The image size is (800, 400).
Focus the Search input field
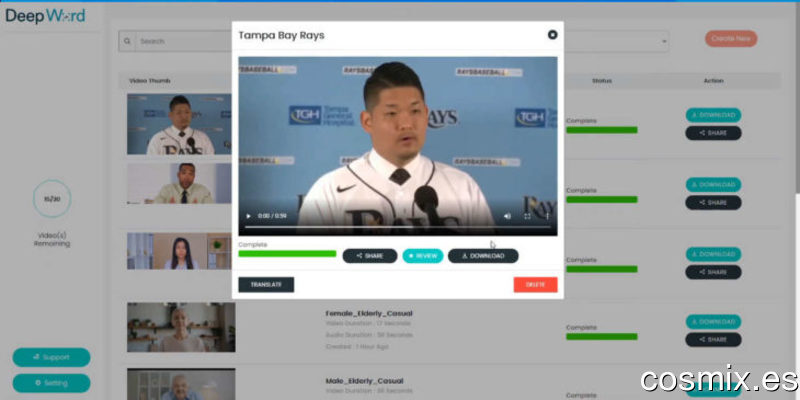(x=184, y=41)
